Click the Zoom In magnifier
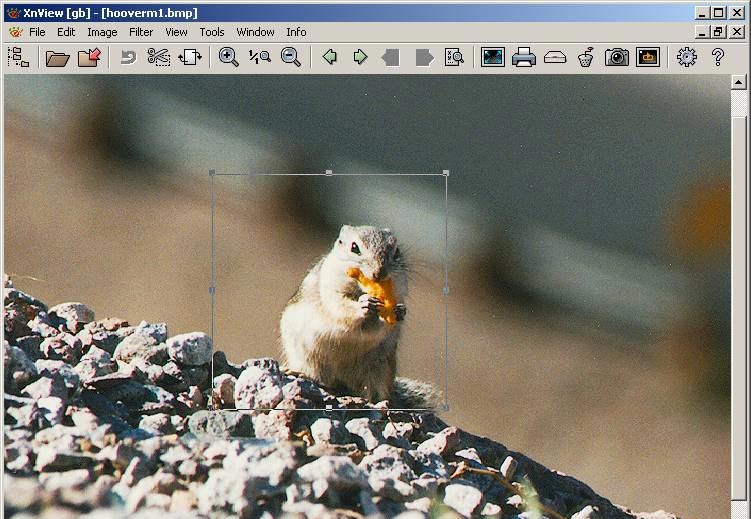Screen dimensions: 751x519 (x=229, y=57)
